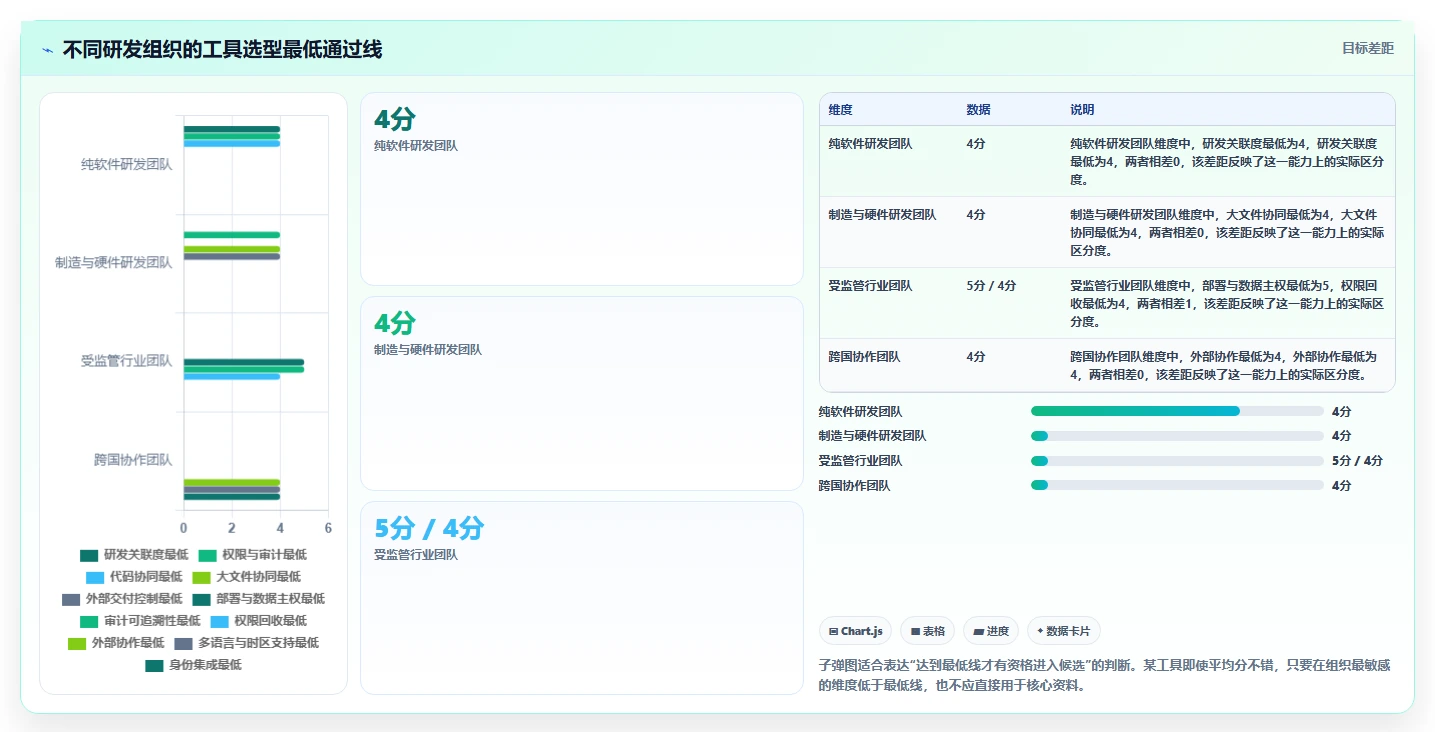1435x732 pixels.
Task: Click the lightning icon beside the dashboard title
Action: click(48, 50)
